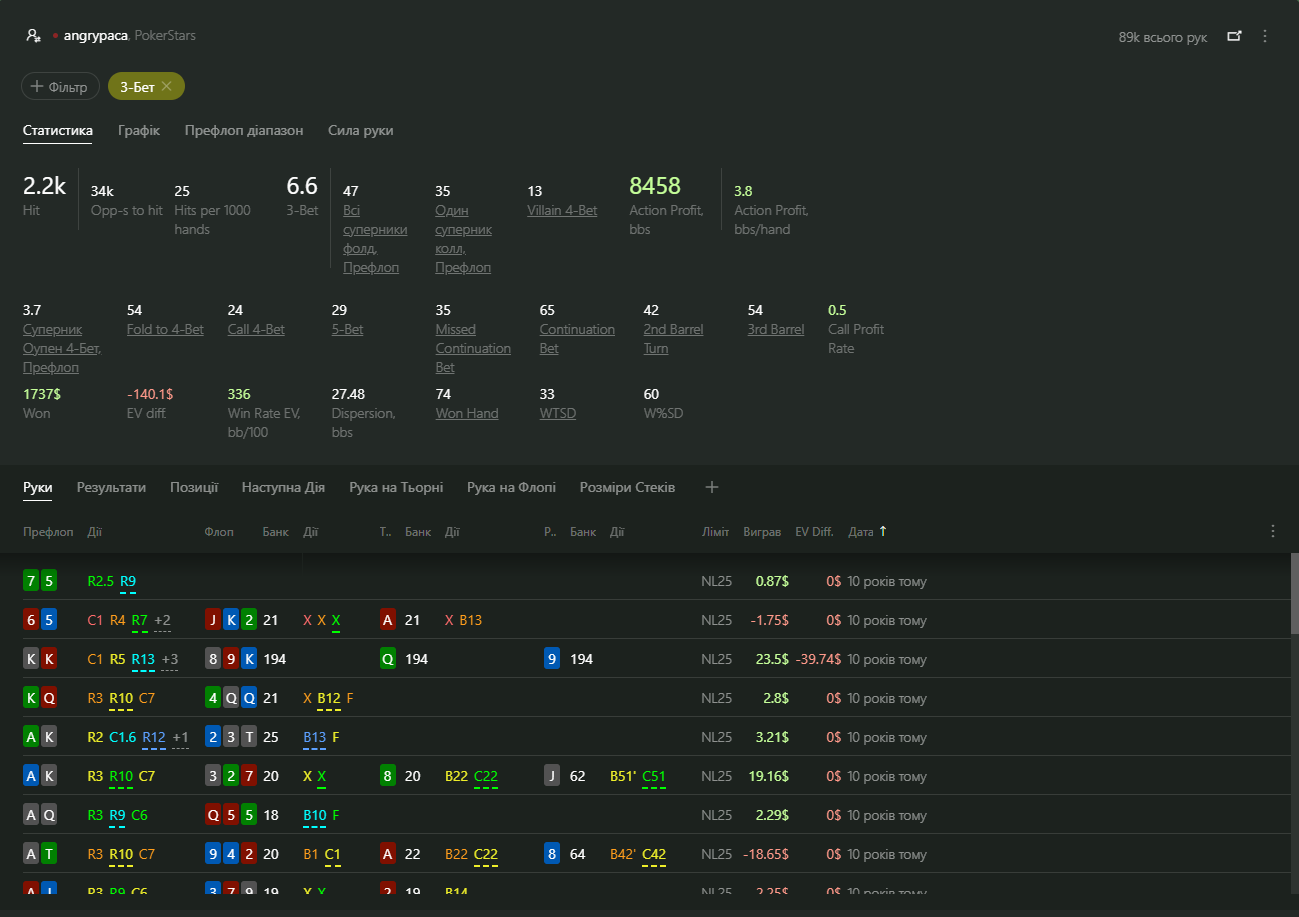Screen dimensions: 1299x917
Task: Select the K K hand row winning 23.5$
Action: point(645,659)
